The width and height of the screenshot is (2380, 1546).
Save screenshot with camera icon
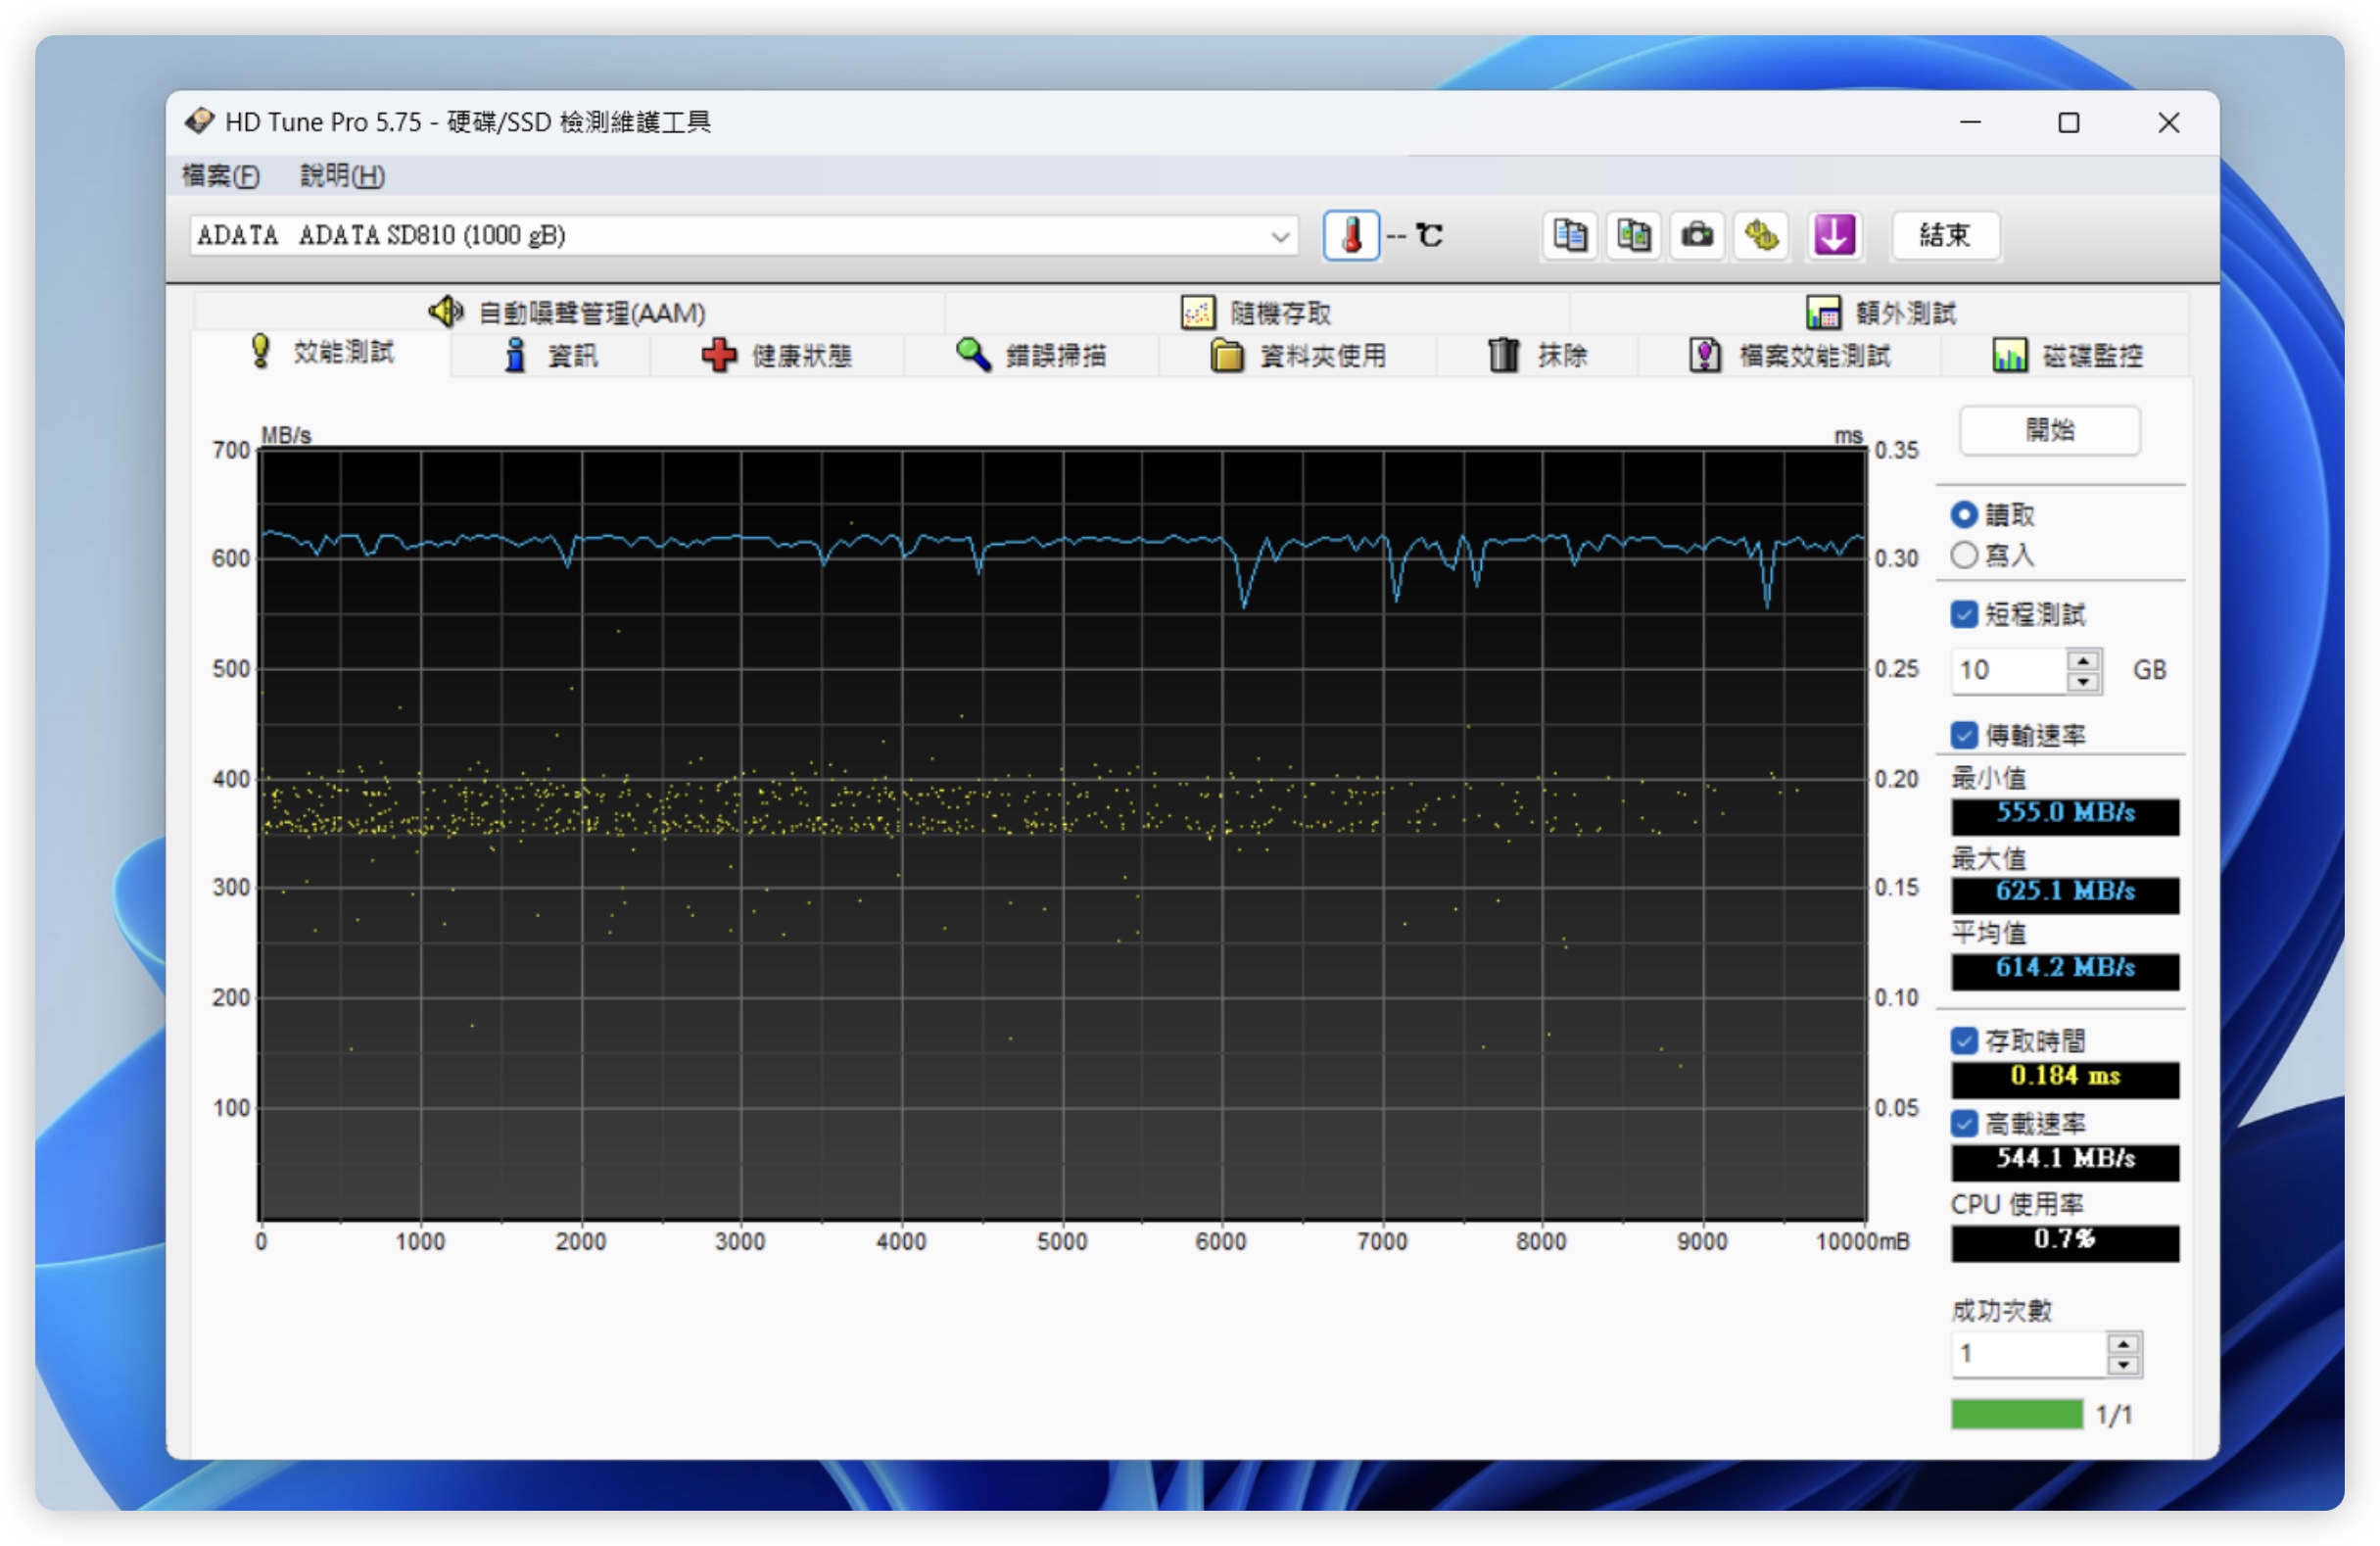[1697, 236]
